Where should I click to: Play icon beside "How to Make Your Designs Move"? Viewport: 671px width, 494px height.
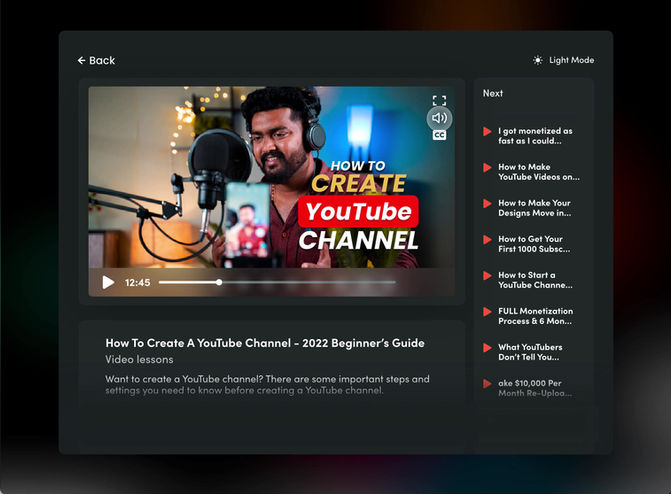coord(487,203)
